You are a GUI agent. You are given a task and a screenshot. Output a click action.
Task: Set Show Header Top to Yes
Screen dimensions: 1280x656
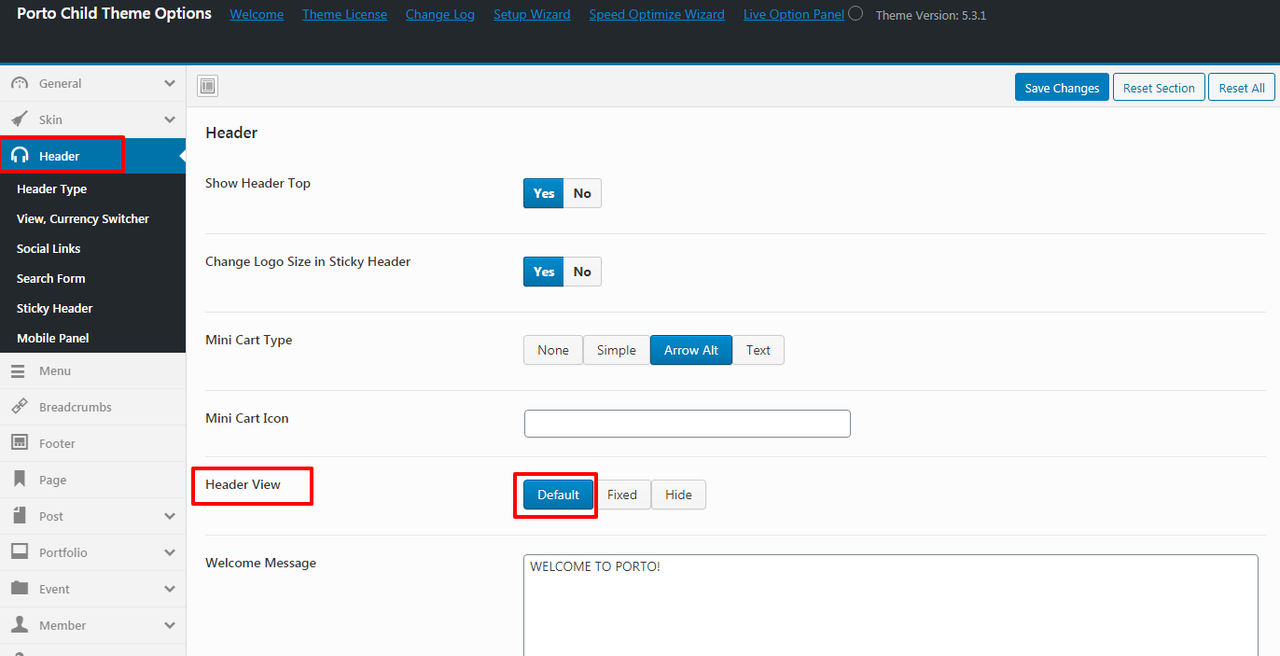(544, 193)
